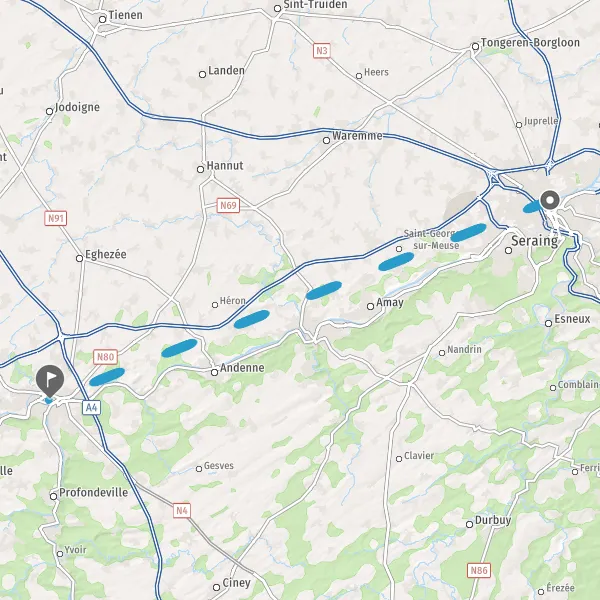Click the blue route dash near Héron
The height and width of the screenshot is (600, 600).
252,319
